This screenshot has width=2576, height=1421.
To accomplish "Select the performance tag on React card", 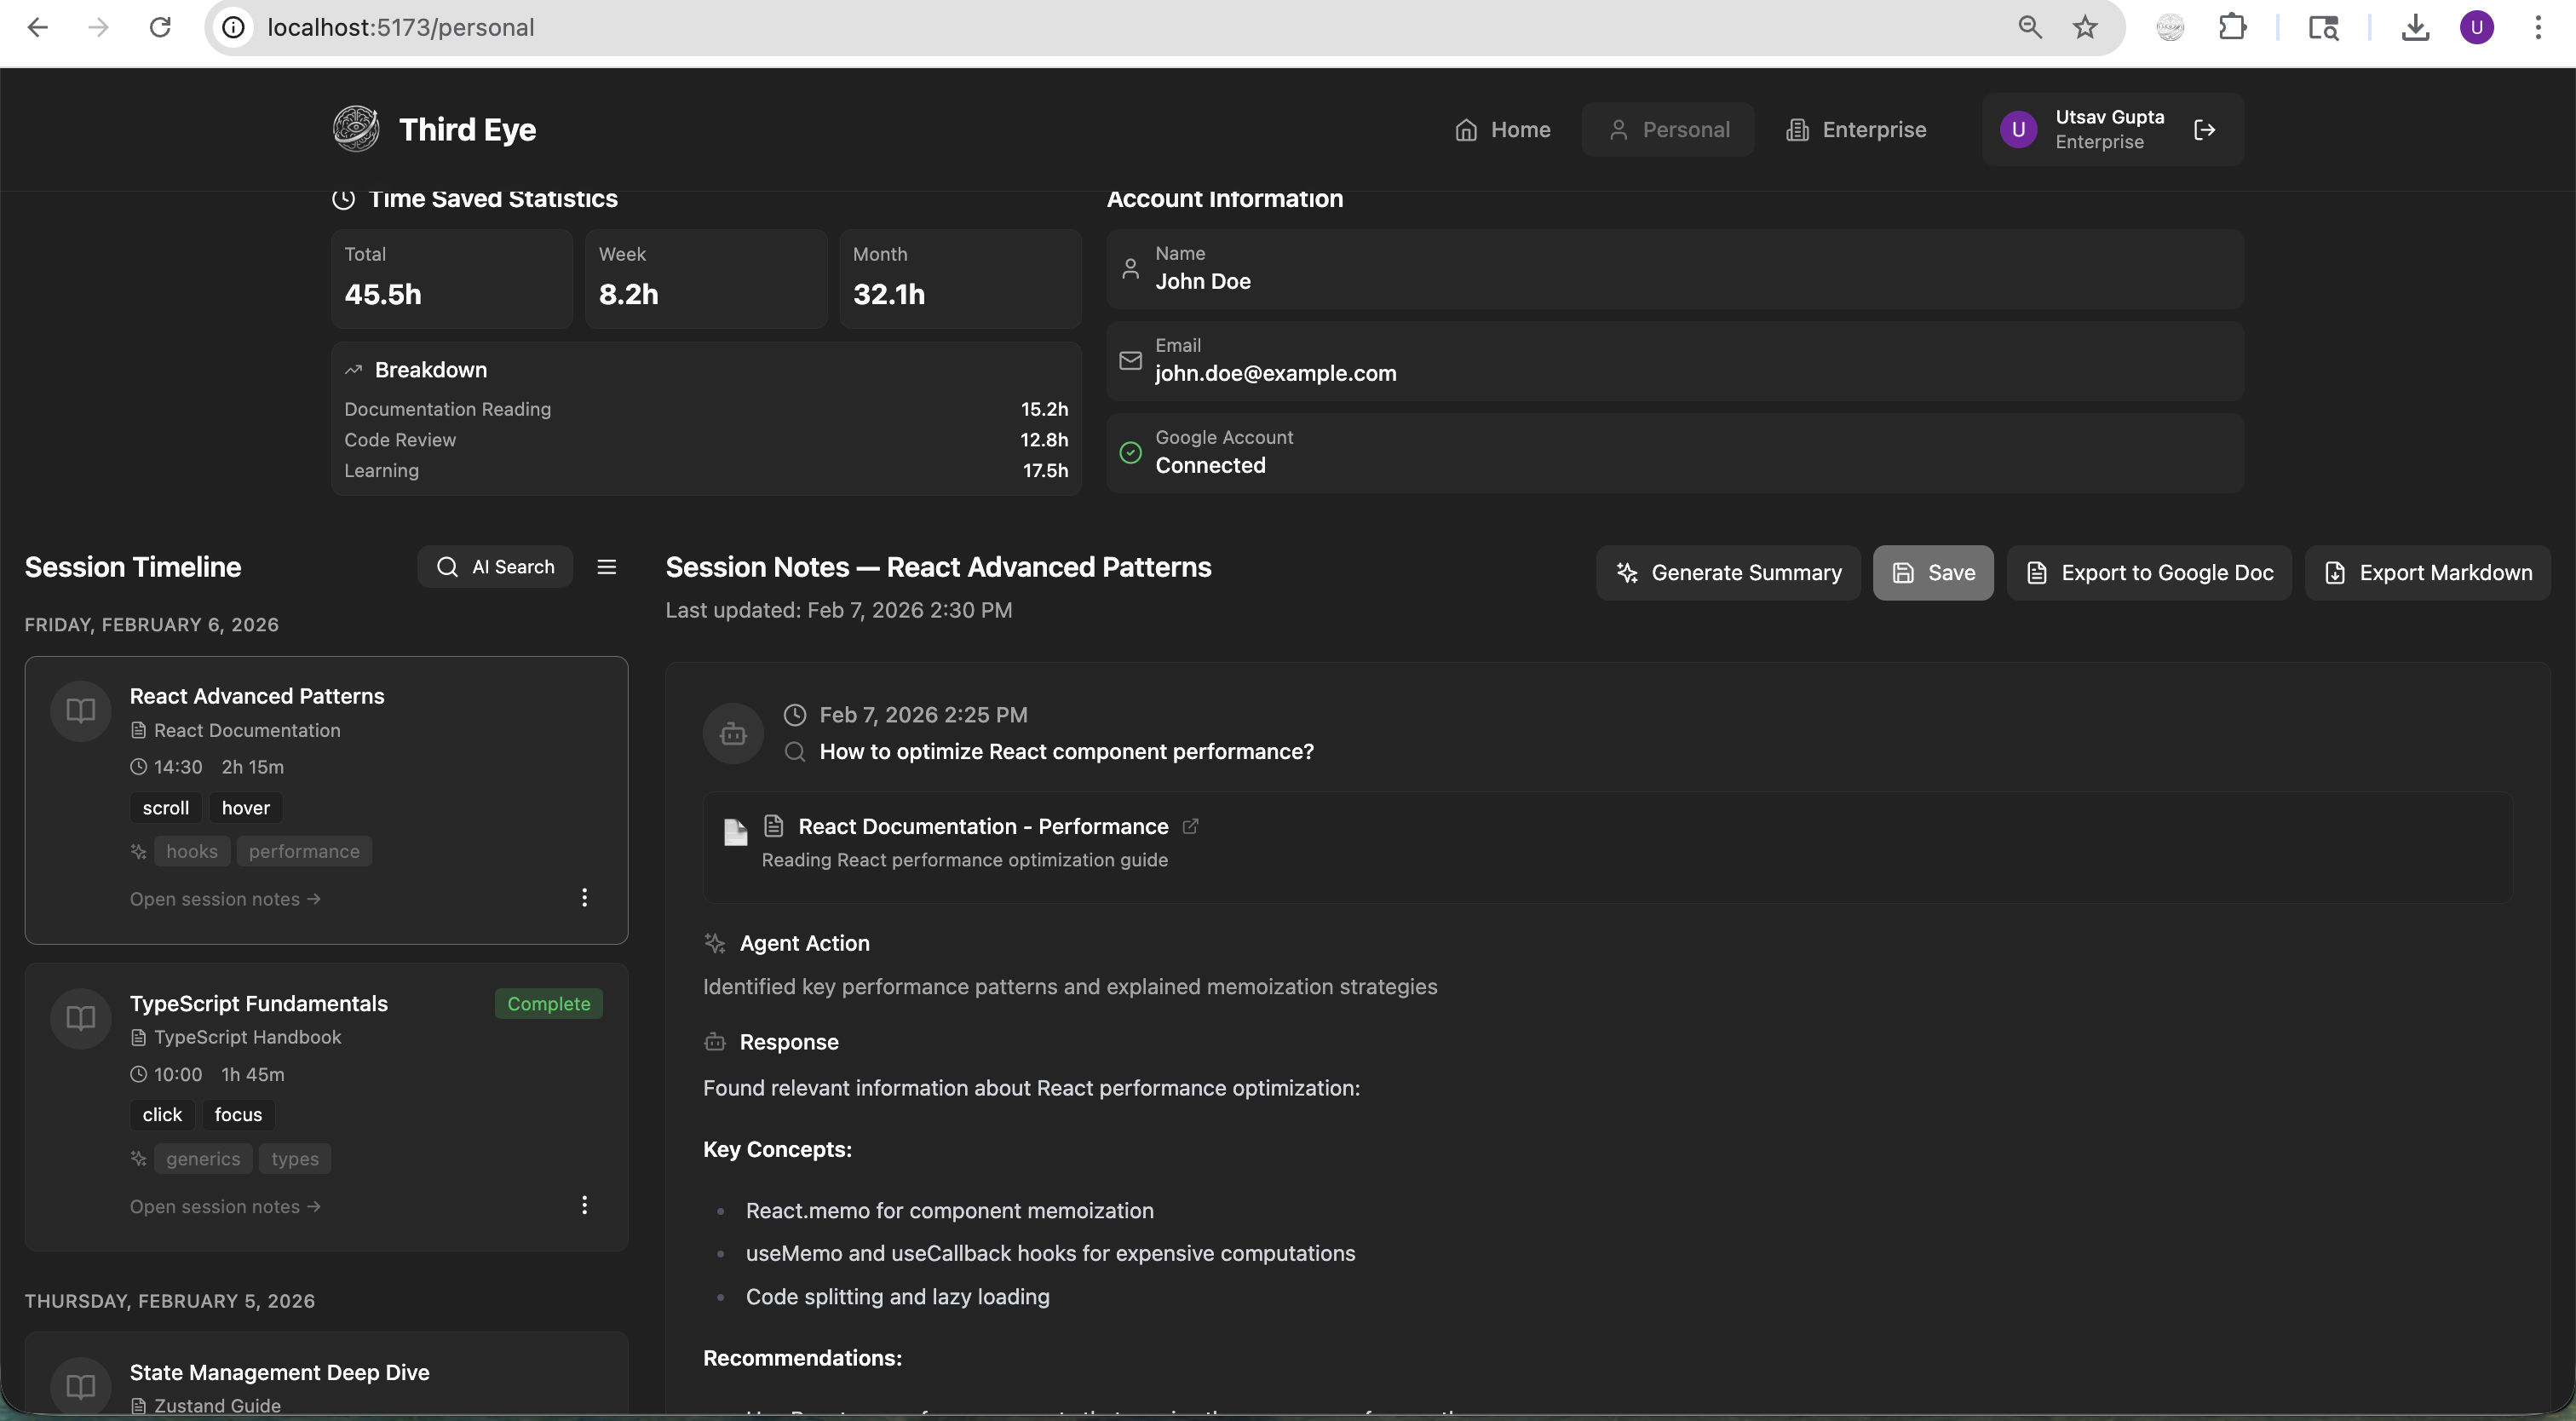I will [x=304, y=851].
